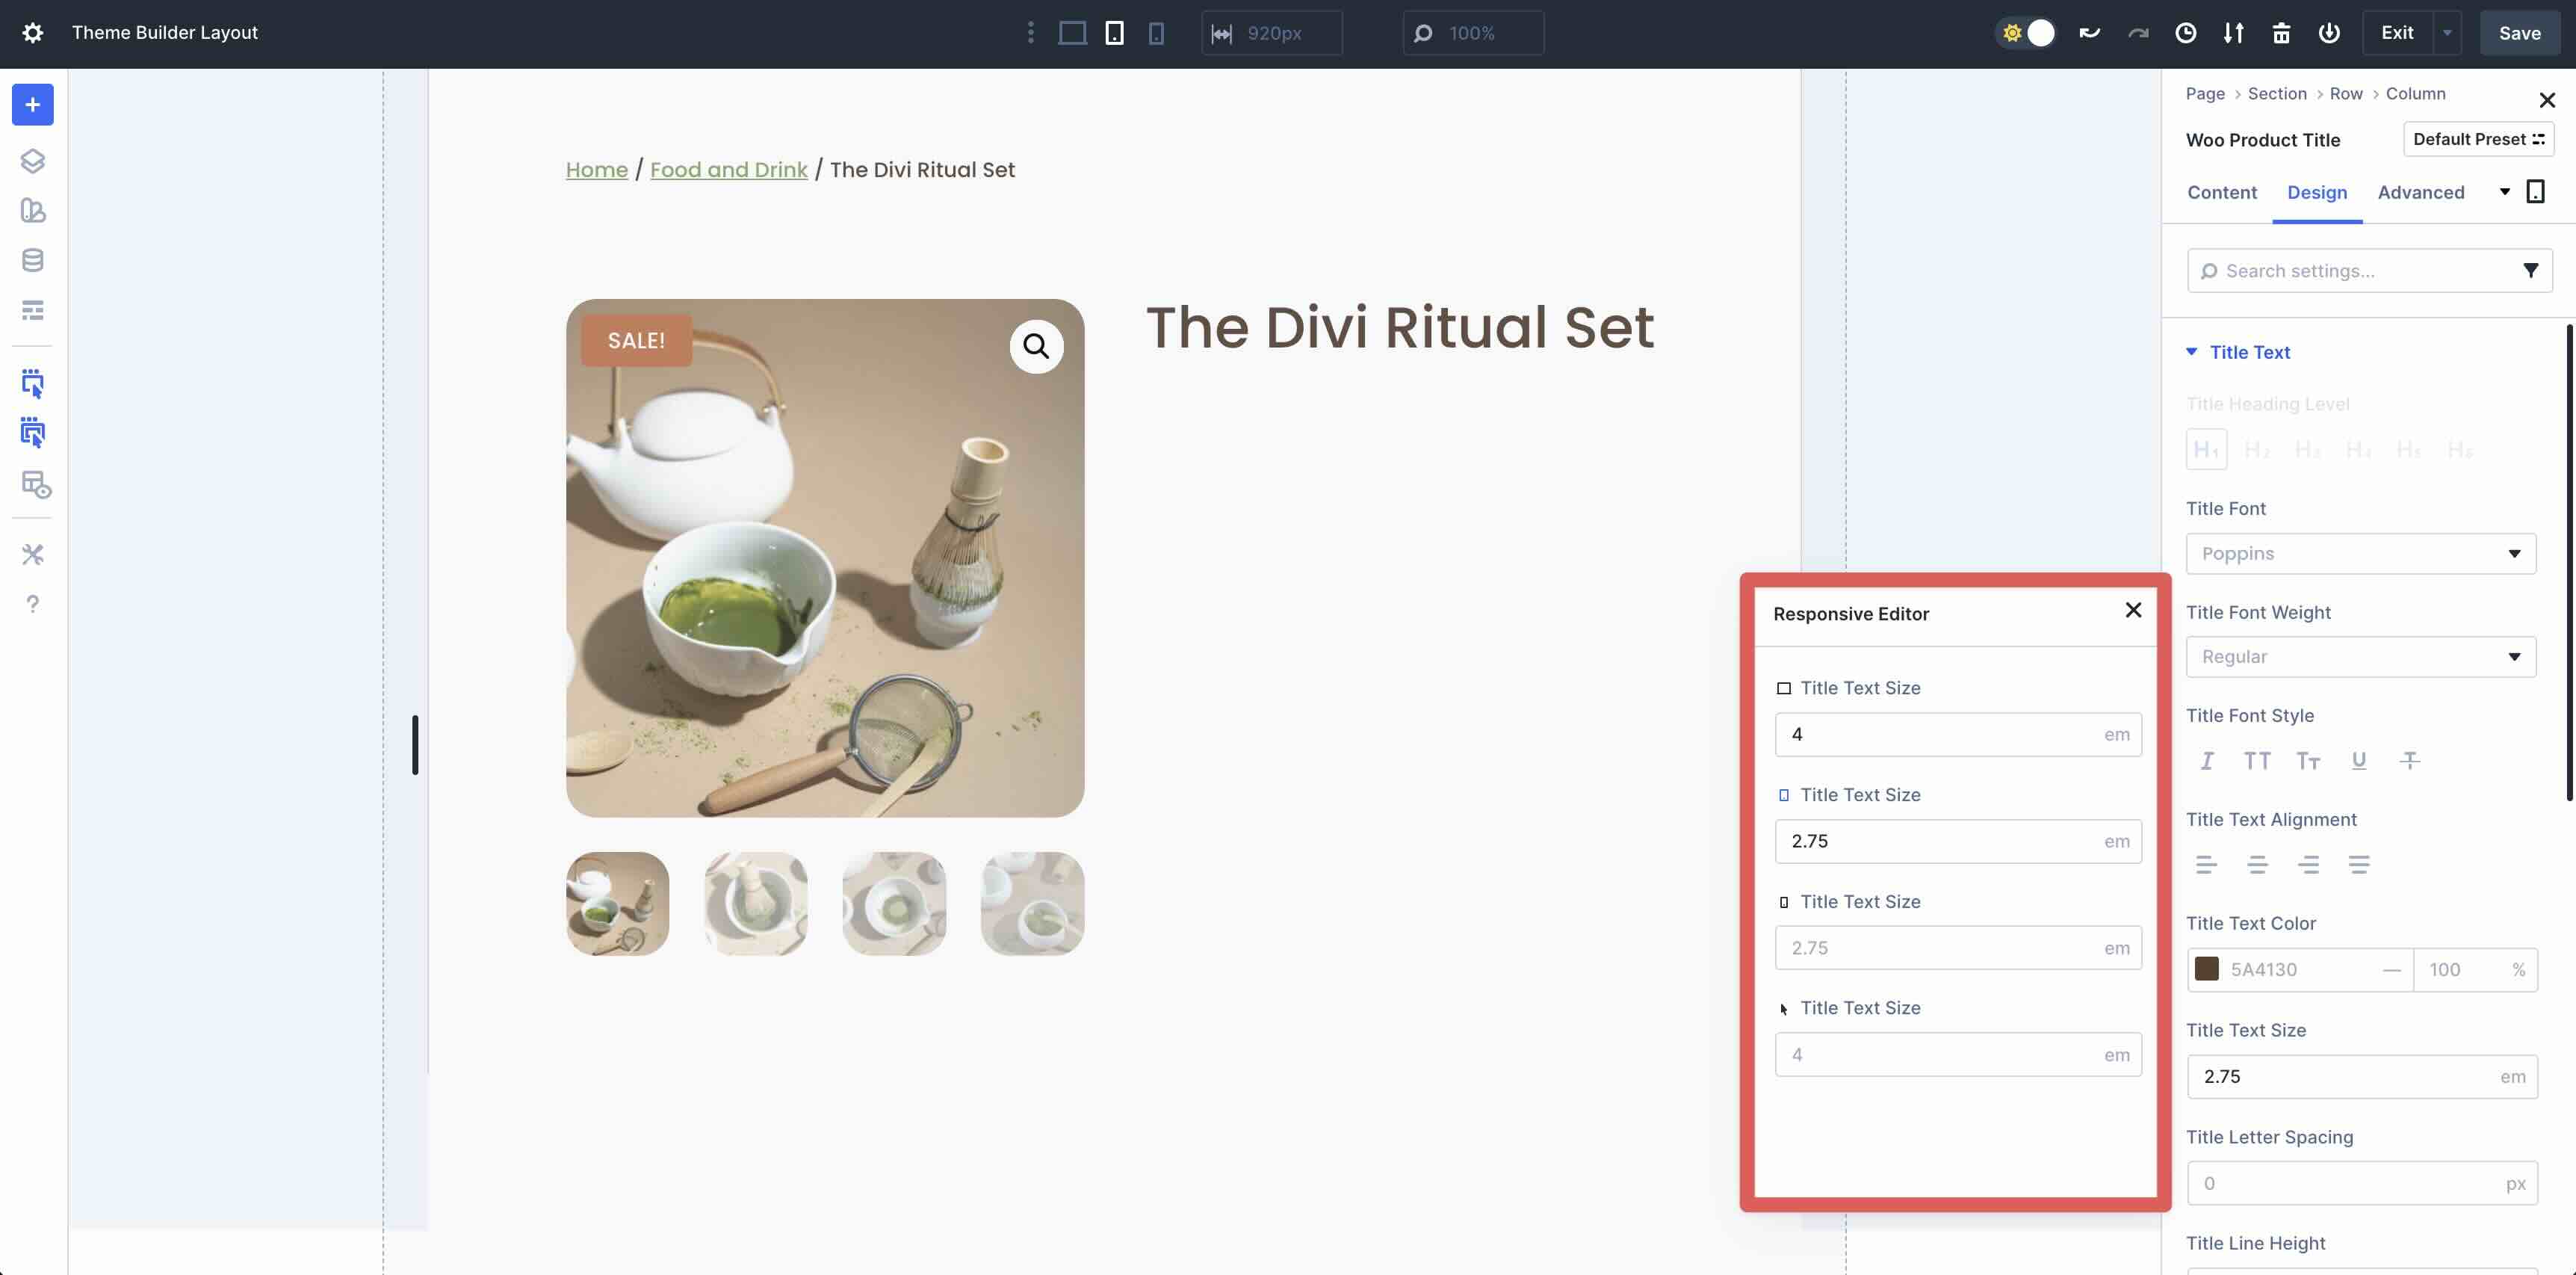
Task: Switch the canvas to phone preview
Action: coord(1157,33)
